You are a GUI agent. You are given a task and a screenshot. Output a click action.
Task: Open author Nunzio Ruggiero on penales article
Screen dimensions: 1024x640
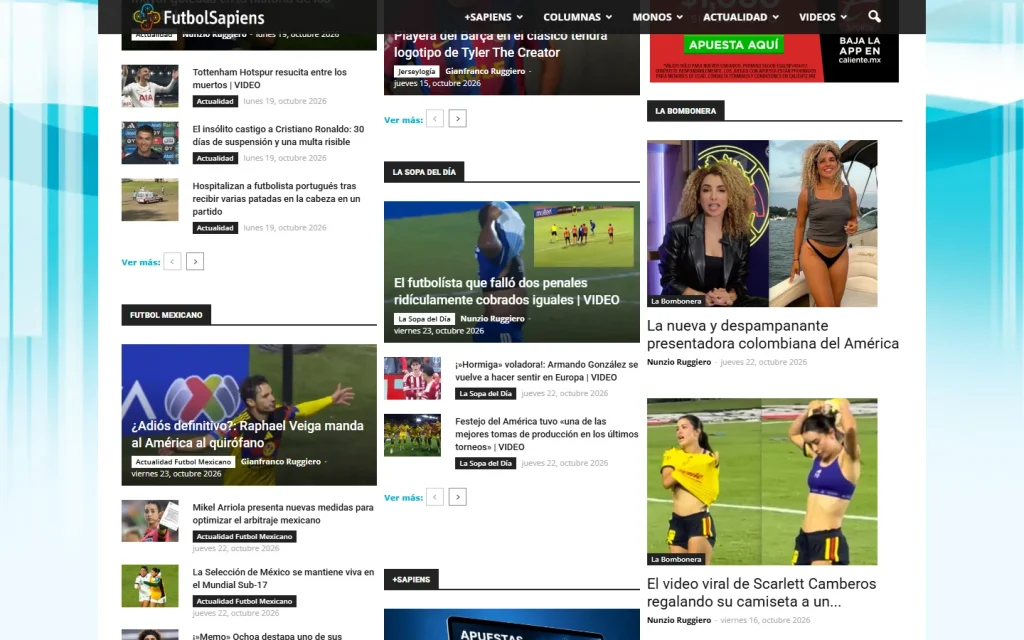pyautogui.click(x=492, y=319)
